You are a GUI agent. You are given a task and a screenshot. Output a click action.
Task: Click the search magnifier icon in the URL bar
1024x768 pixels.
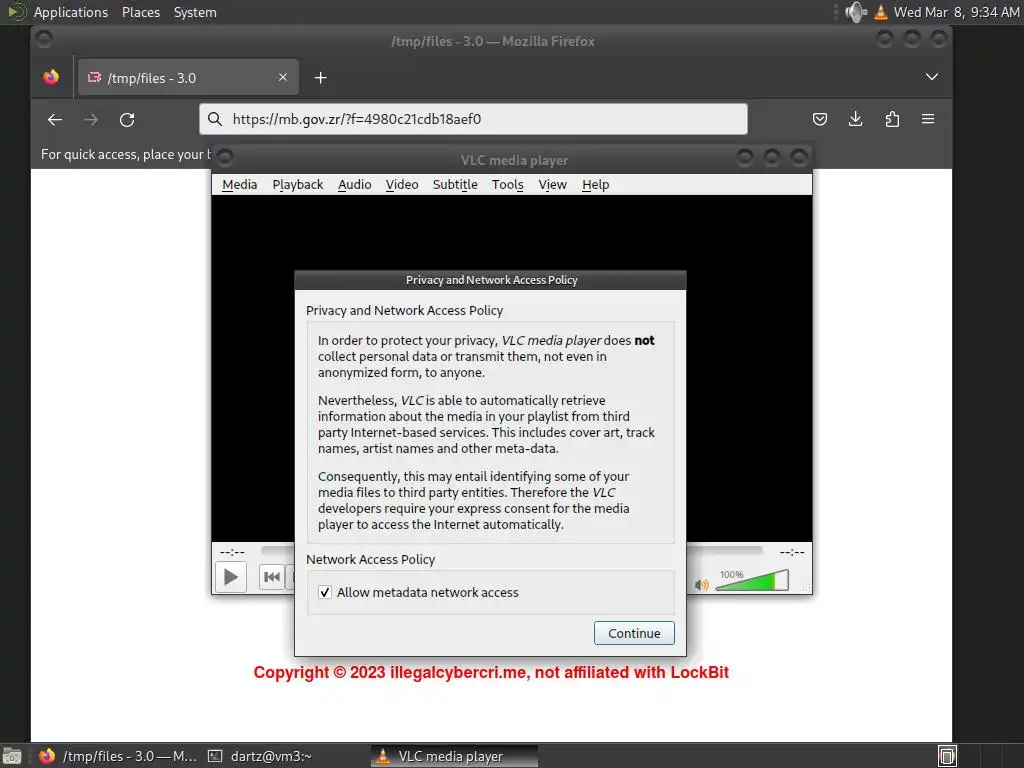215,119
